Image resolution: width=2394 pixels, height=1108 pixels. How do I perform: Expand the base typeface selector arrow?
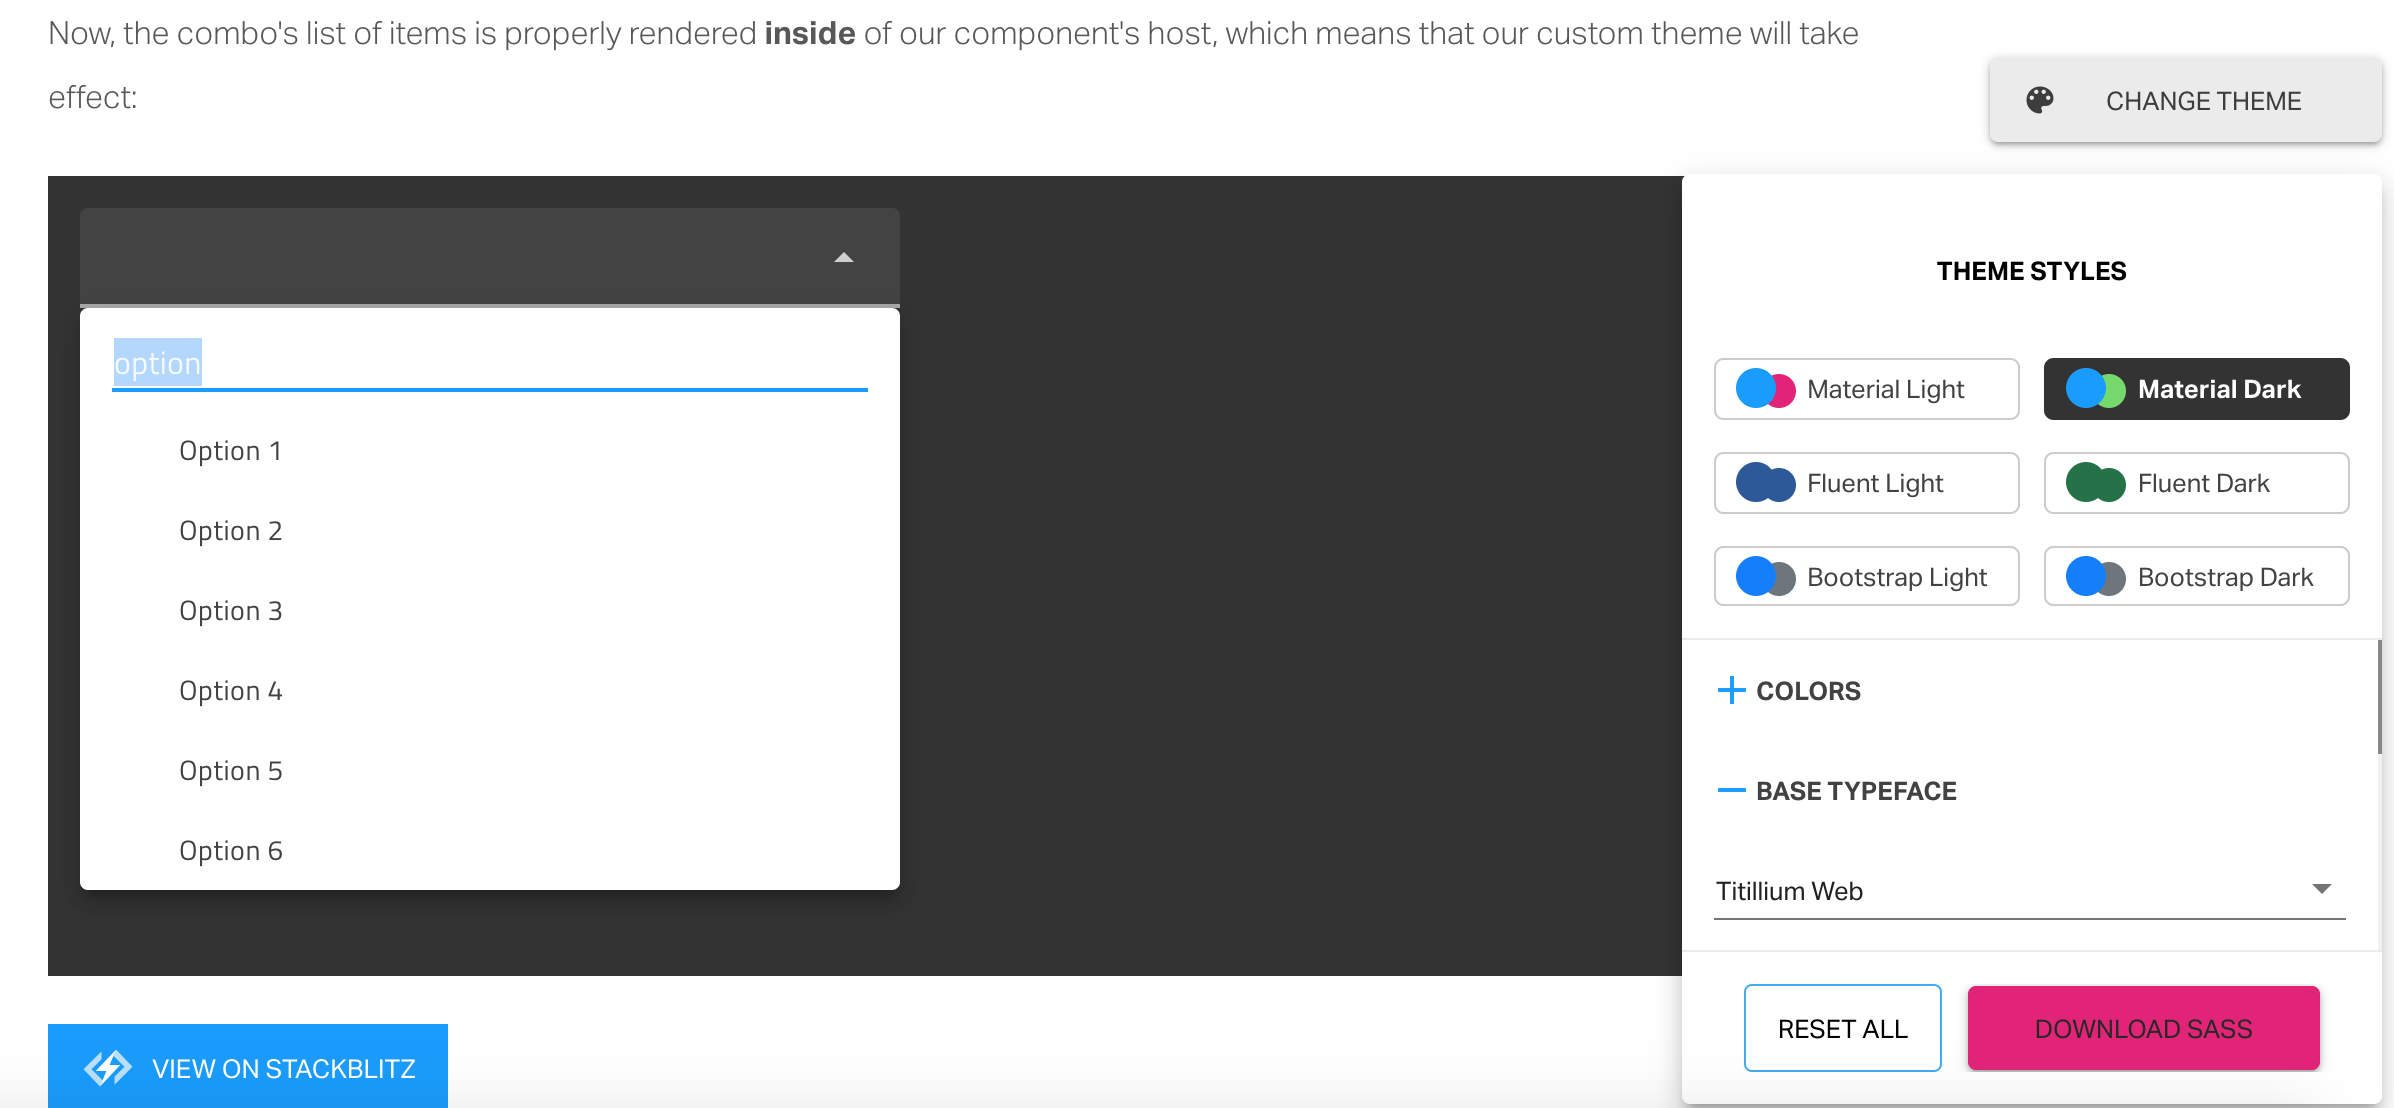tap(2322, 888)
